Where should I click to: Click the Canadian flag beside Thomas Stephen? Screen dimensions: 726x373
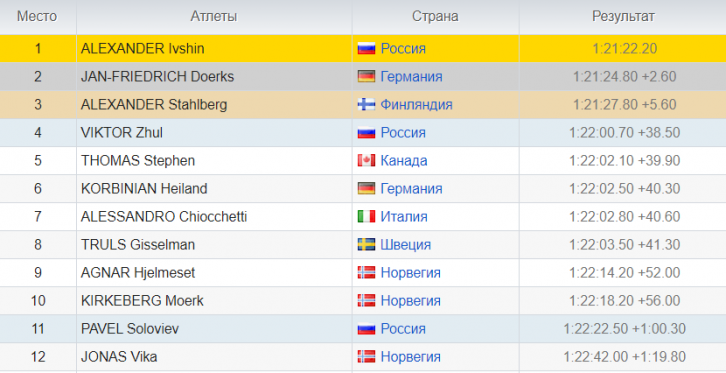pos(366,161)
